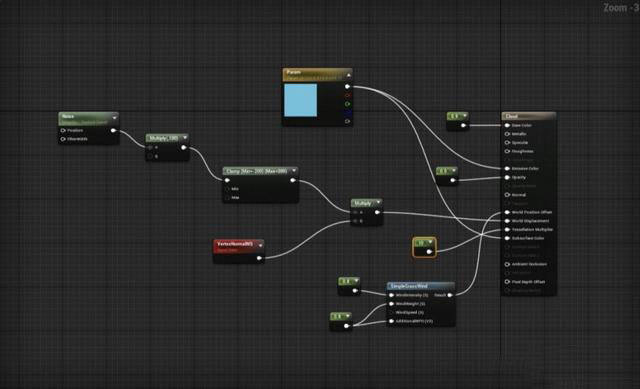
Task: Click output pin of constant feeding WindWeight
Action: pos(347,325)
